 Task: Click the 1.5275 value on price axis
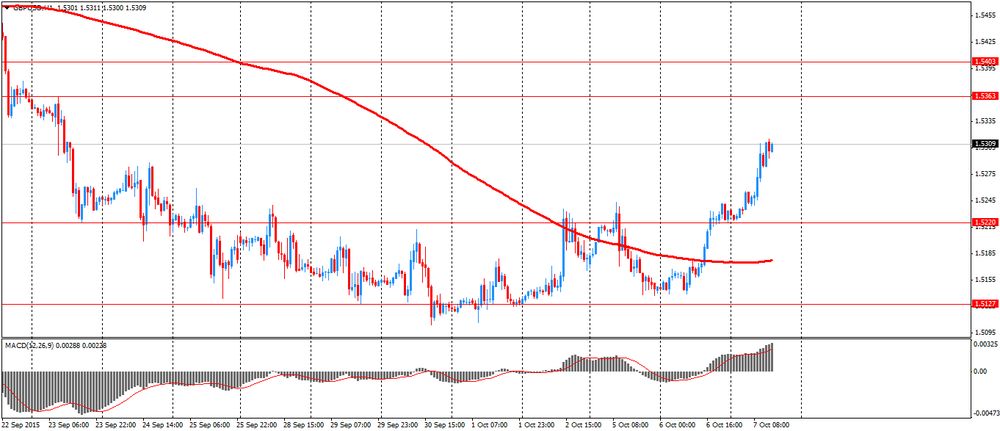[x=986, y=173]
